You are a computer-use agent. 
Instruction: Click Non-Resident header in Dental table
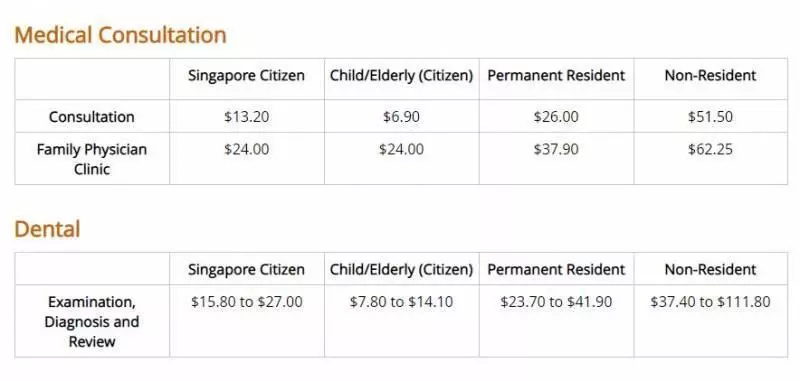[710, 269]
